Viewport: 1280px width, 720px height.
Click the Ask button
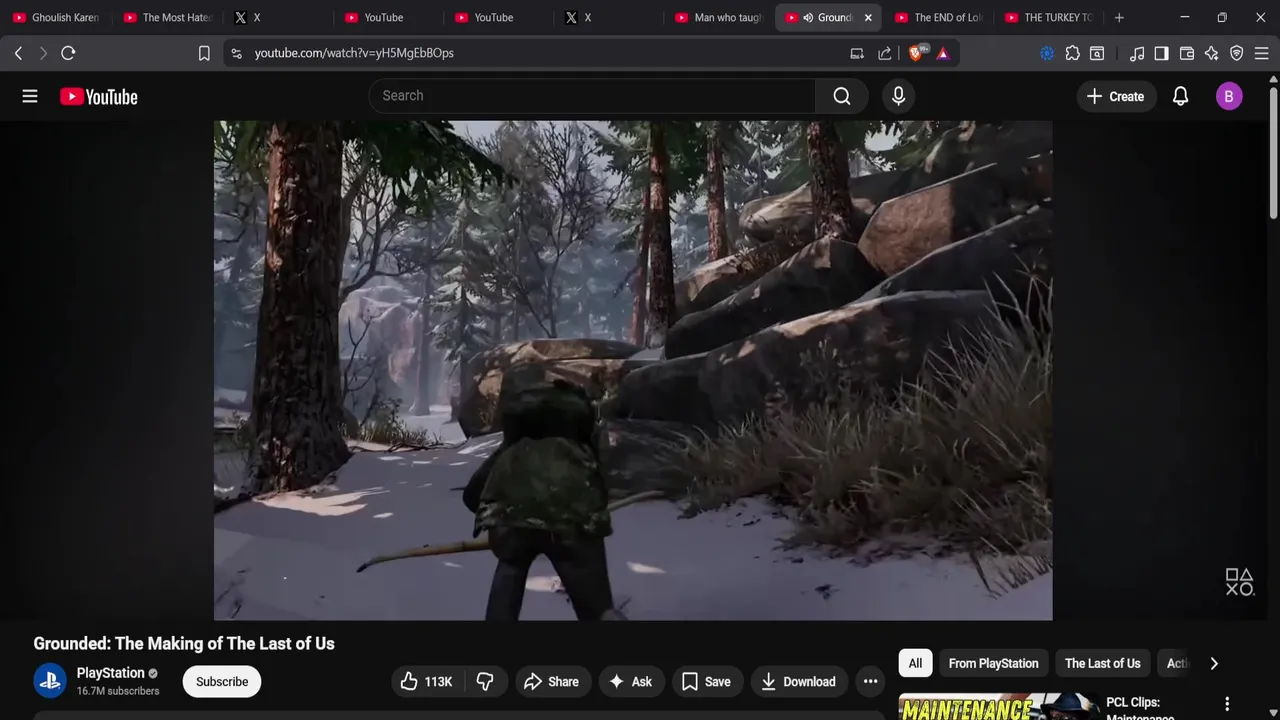[630, 682]
